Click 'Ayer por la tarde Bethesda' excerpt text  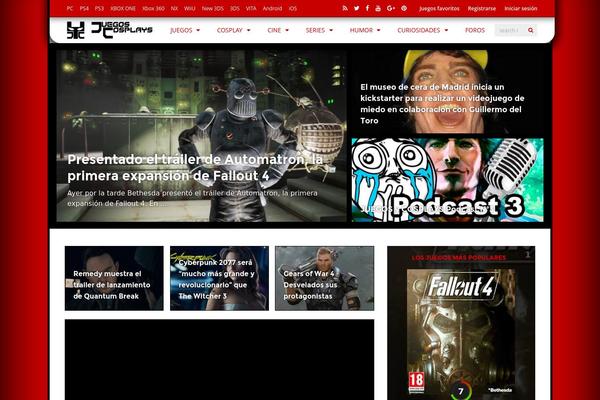(192, 198)
